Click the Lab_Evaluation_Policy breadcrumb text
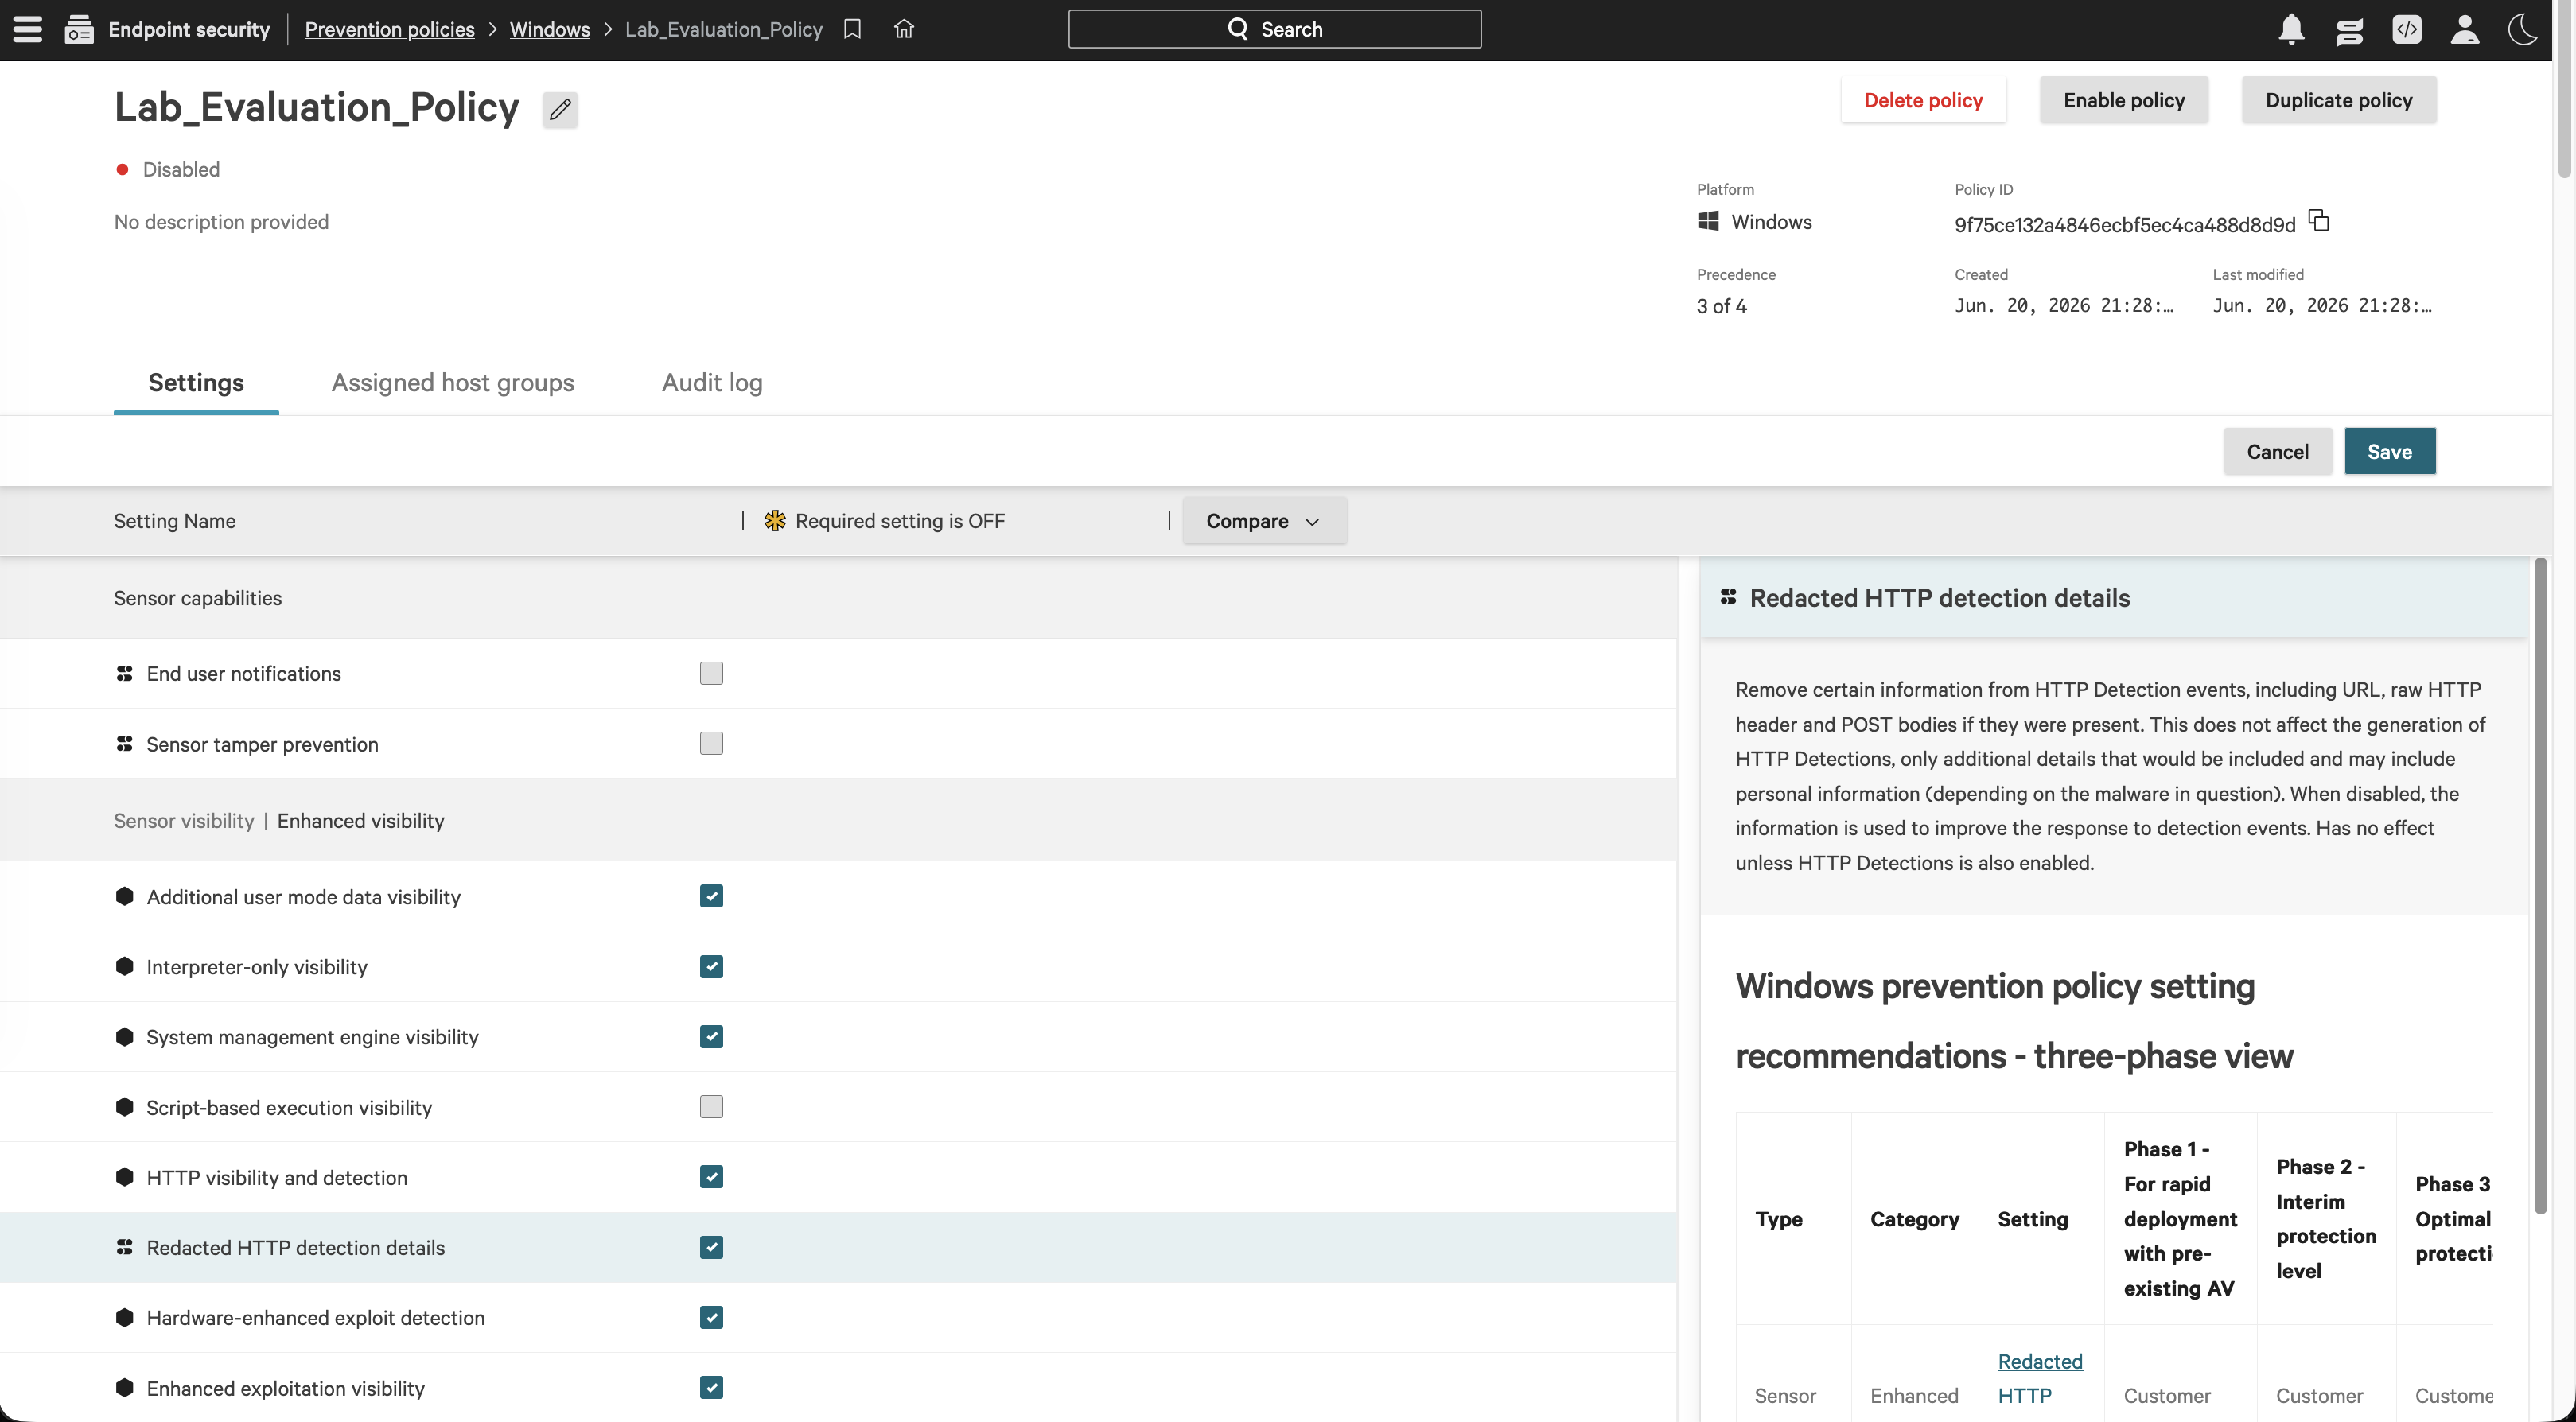Viewport: 2576px width, 1422px height. [724, 29]
